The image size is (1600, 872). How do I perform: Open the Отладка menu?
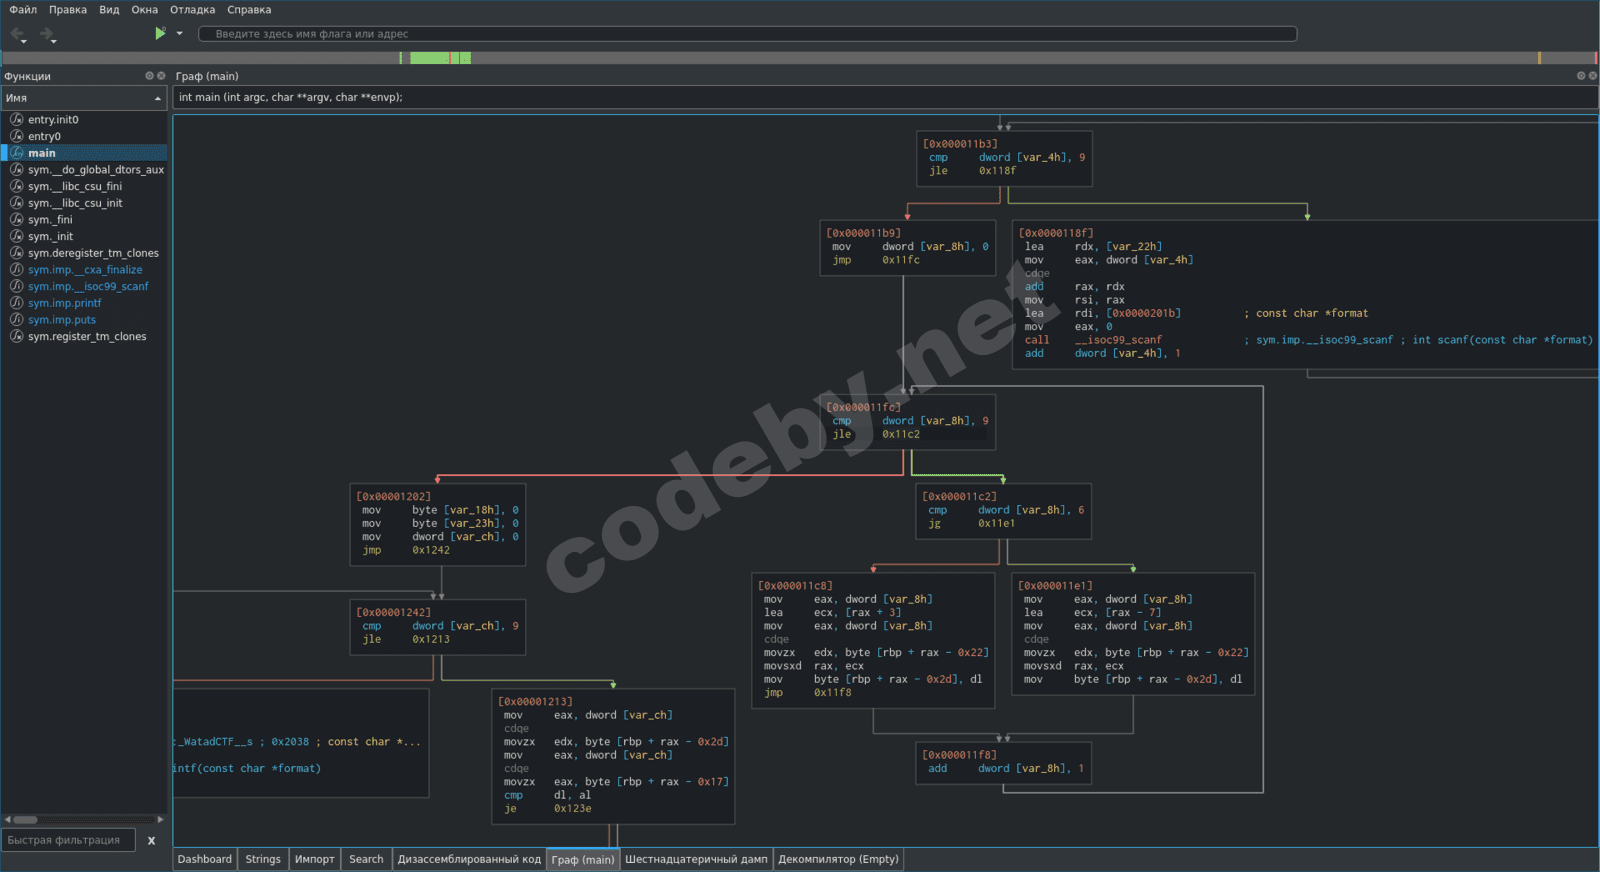pos(192,10)
